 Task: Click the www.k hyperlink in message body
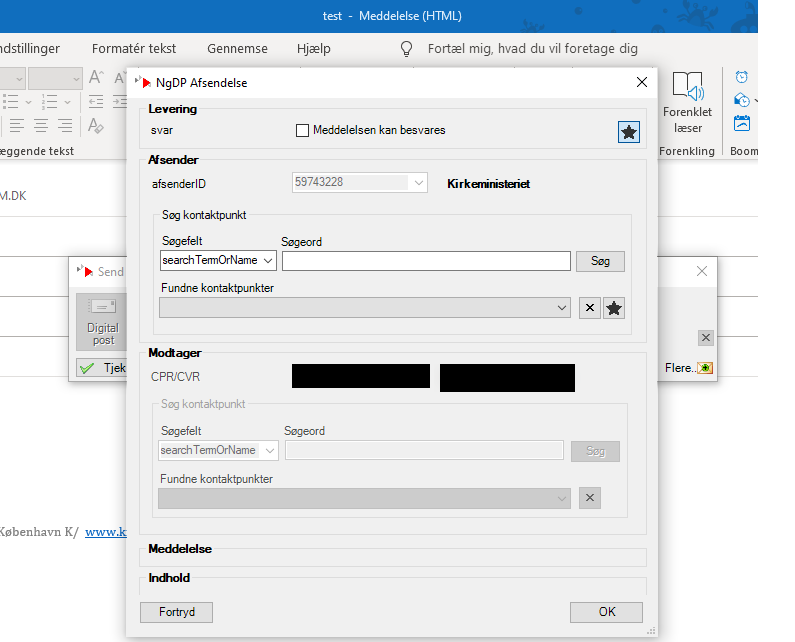click(105, 532)
